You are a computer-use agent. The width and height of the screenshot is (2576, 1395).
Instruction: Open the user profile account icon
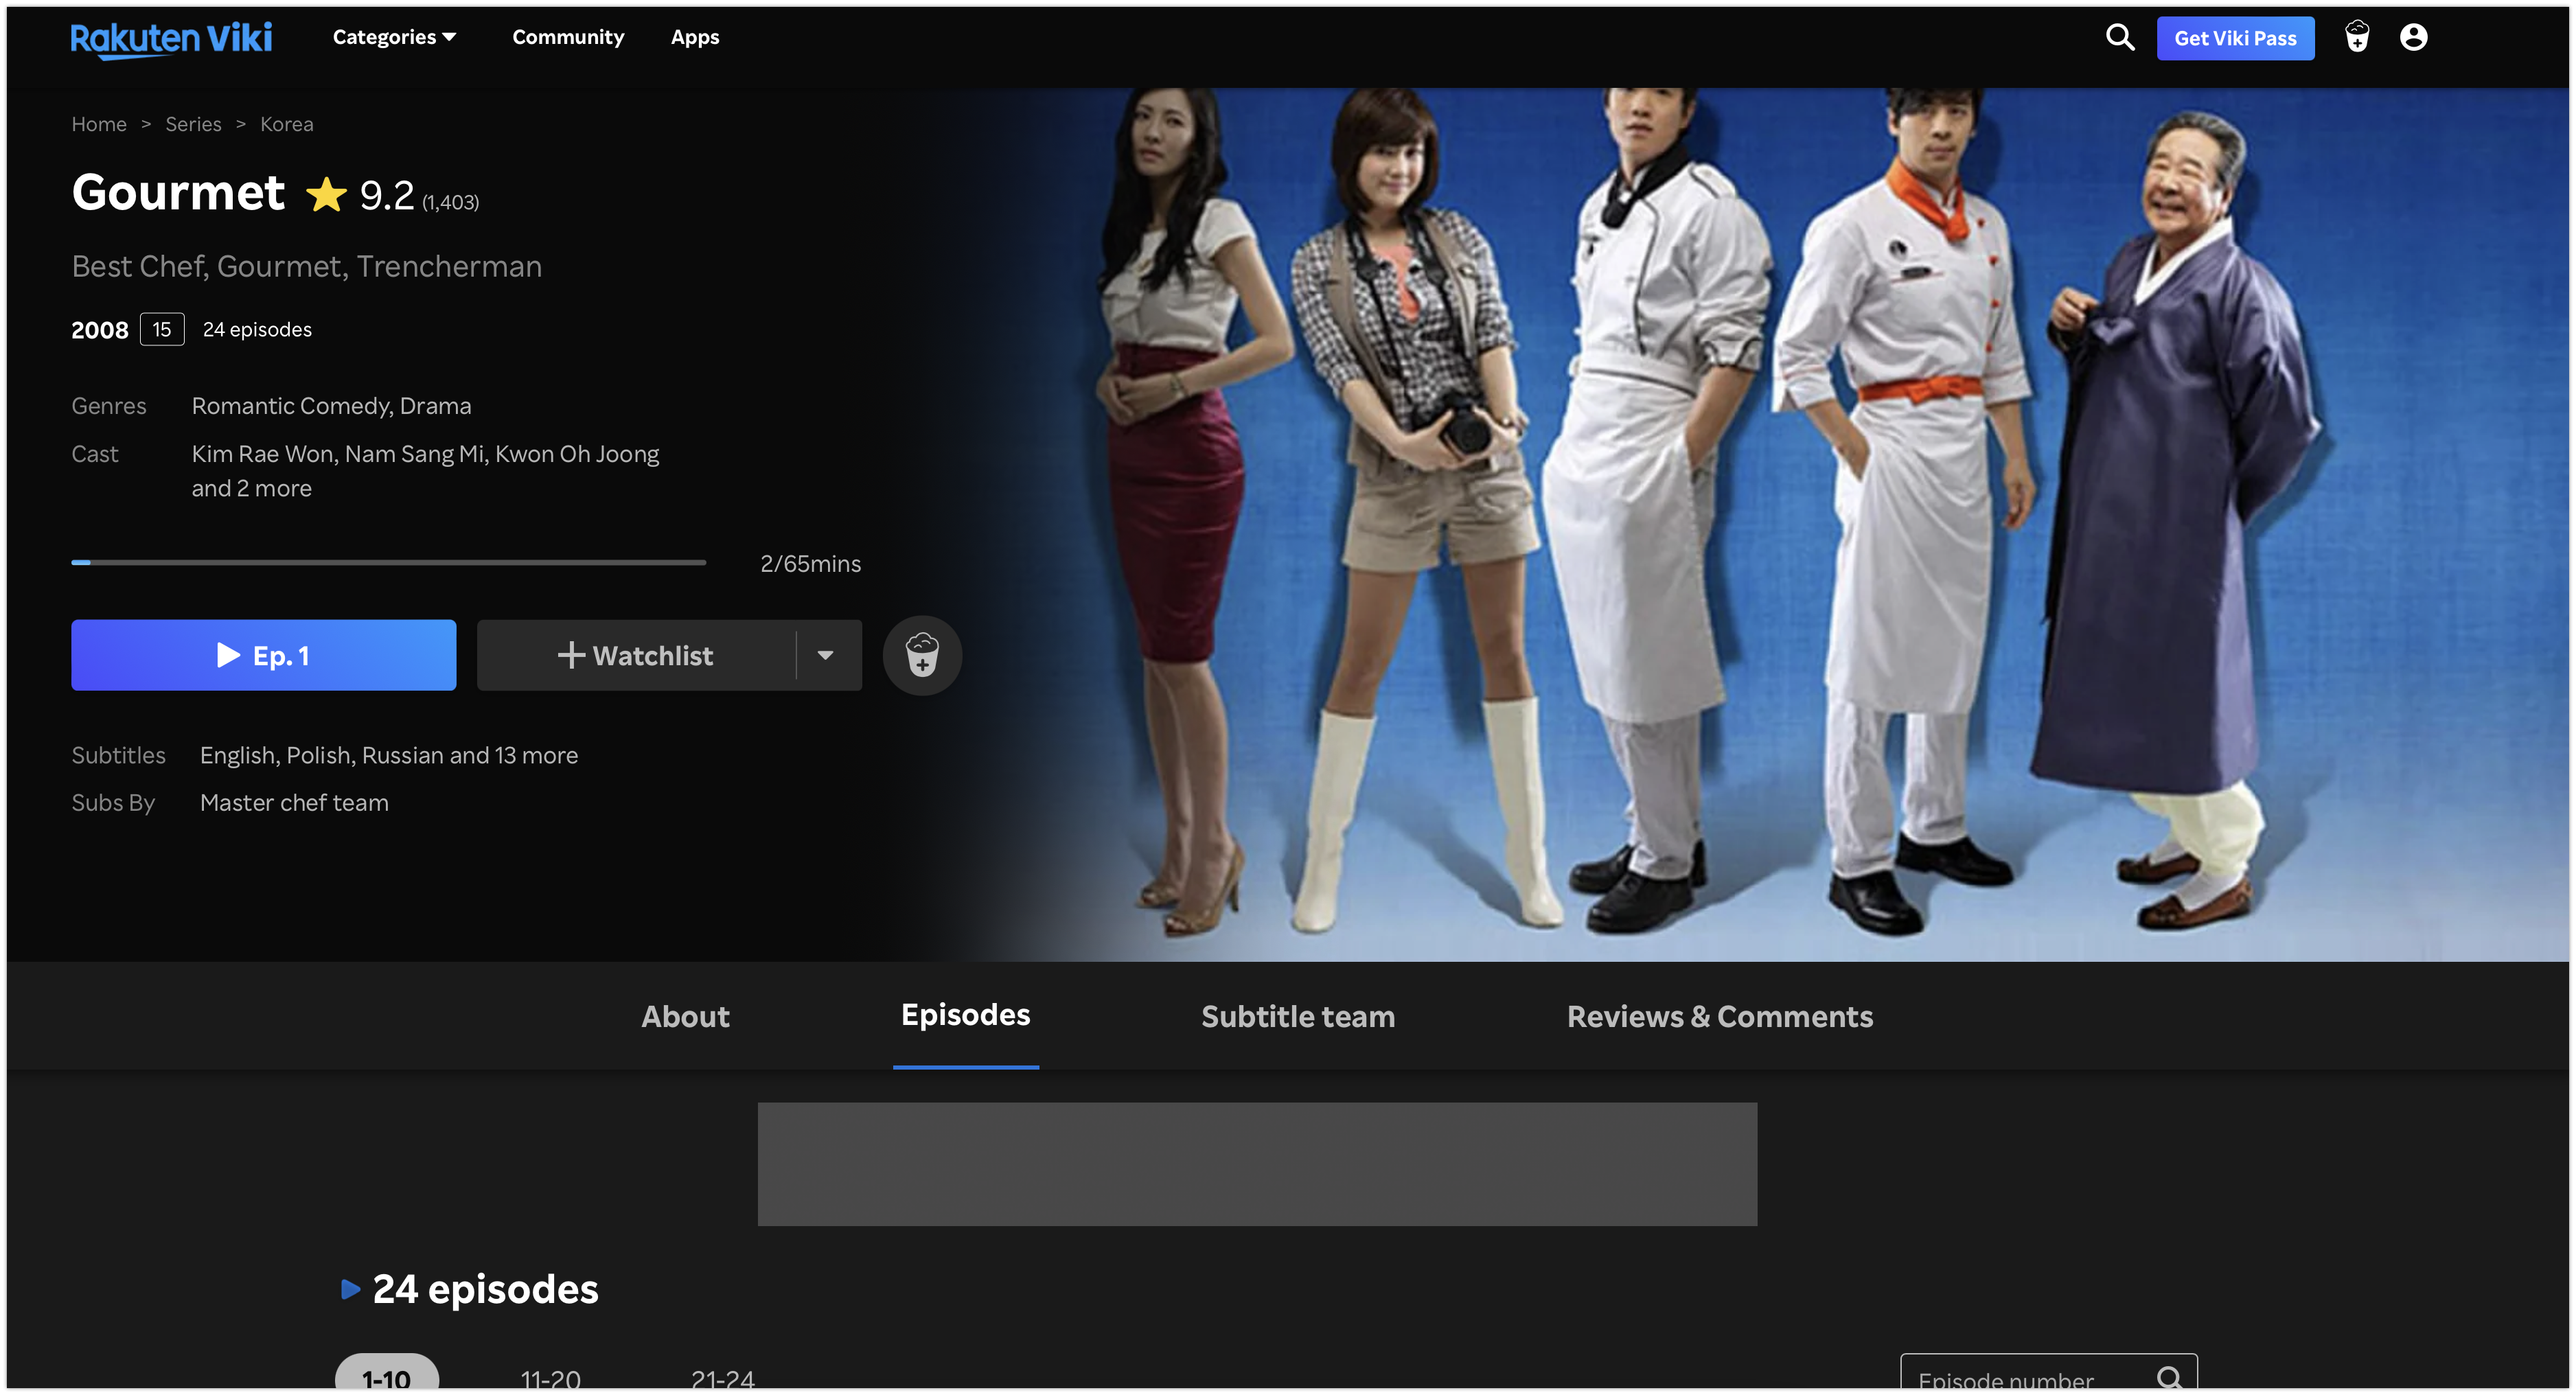tap(2413, 37)
